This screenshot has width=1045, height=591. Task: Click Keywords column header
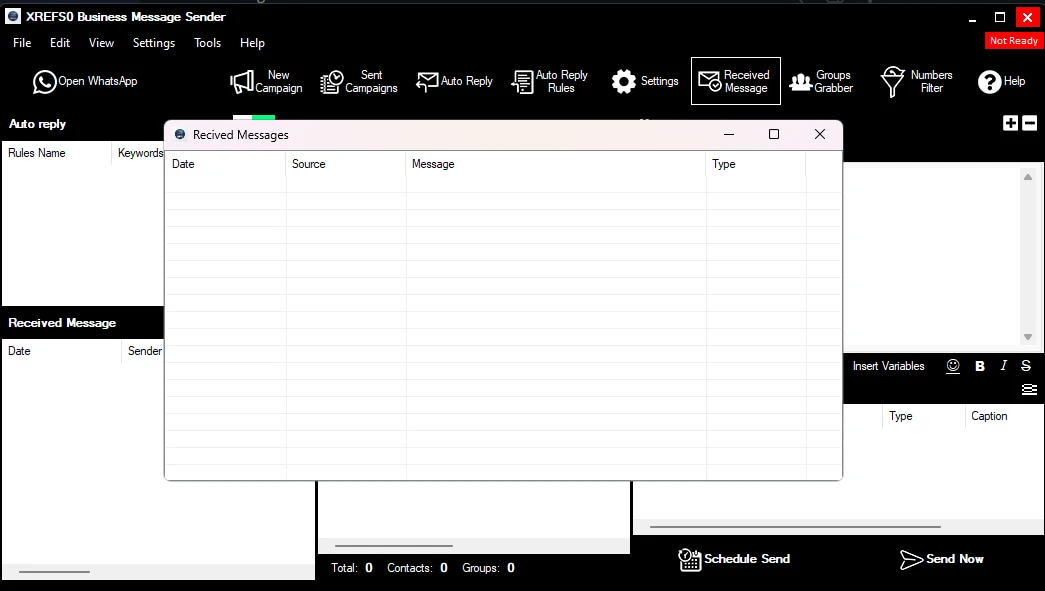coord(140,153)
